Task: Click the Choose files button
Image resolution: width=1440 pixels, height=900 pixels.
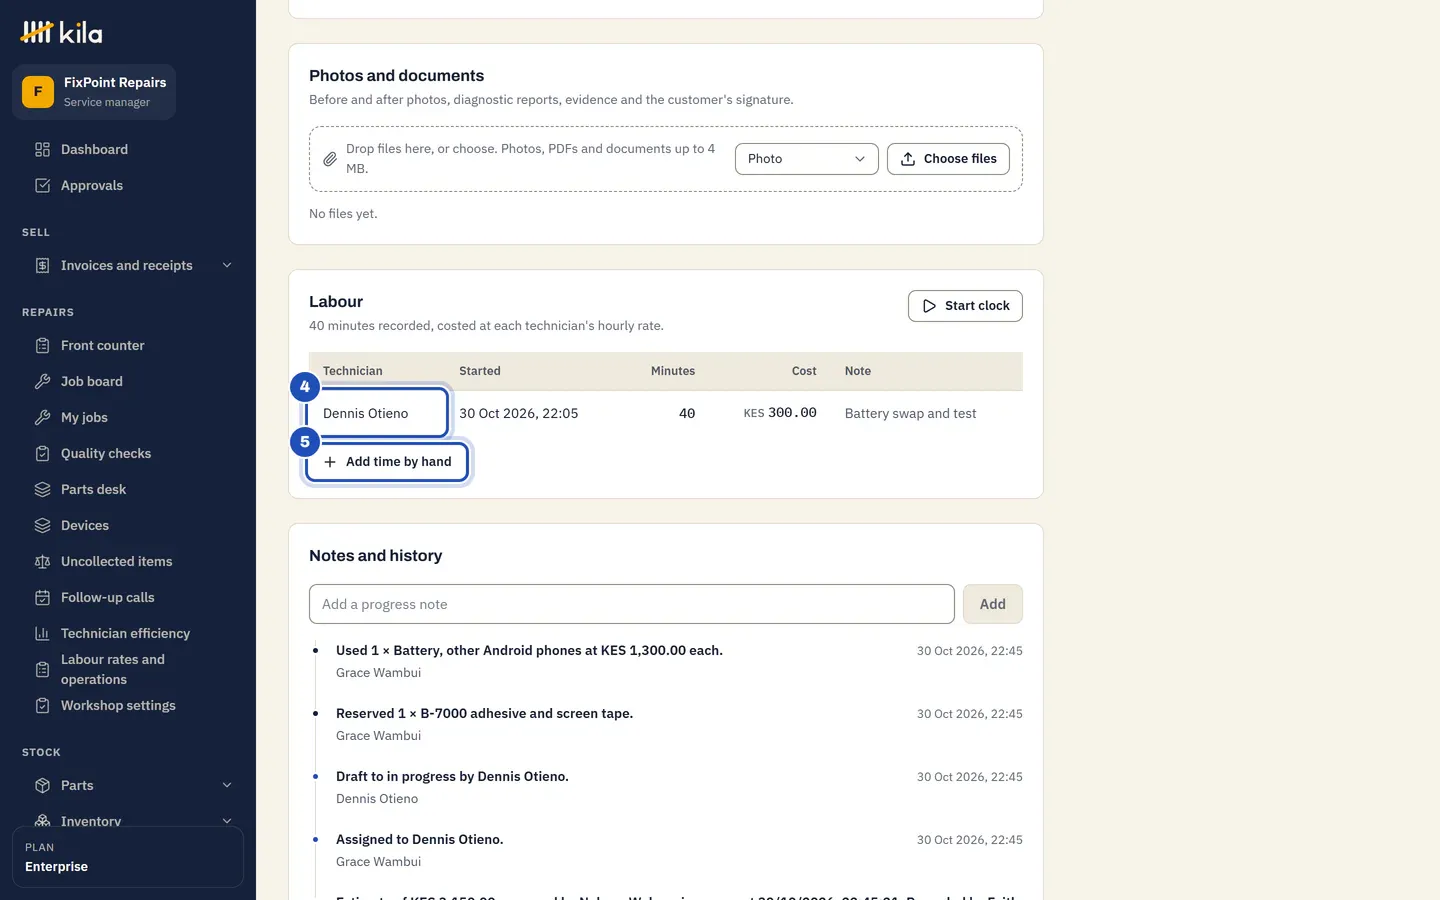Action: (948, 159)
